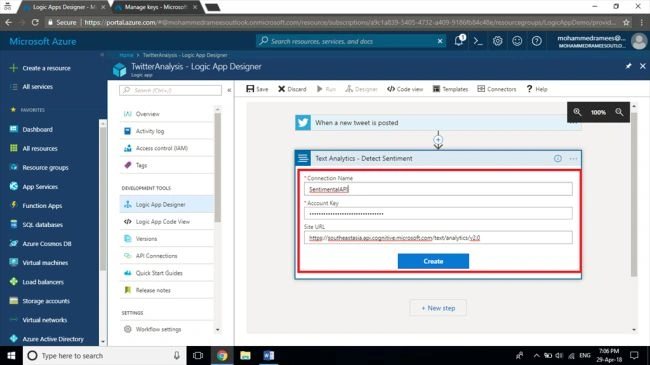Open Windows Action Center
The height and width of the screenshot is (365, 650).
tap(634, 355)
